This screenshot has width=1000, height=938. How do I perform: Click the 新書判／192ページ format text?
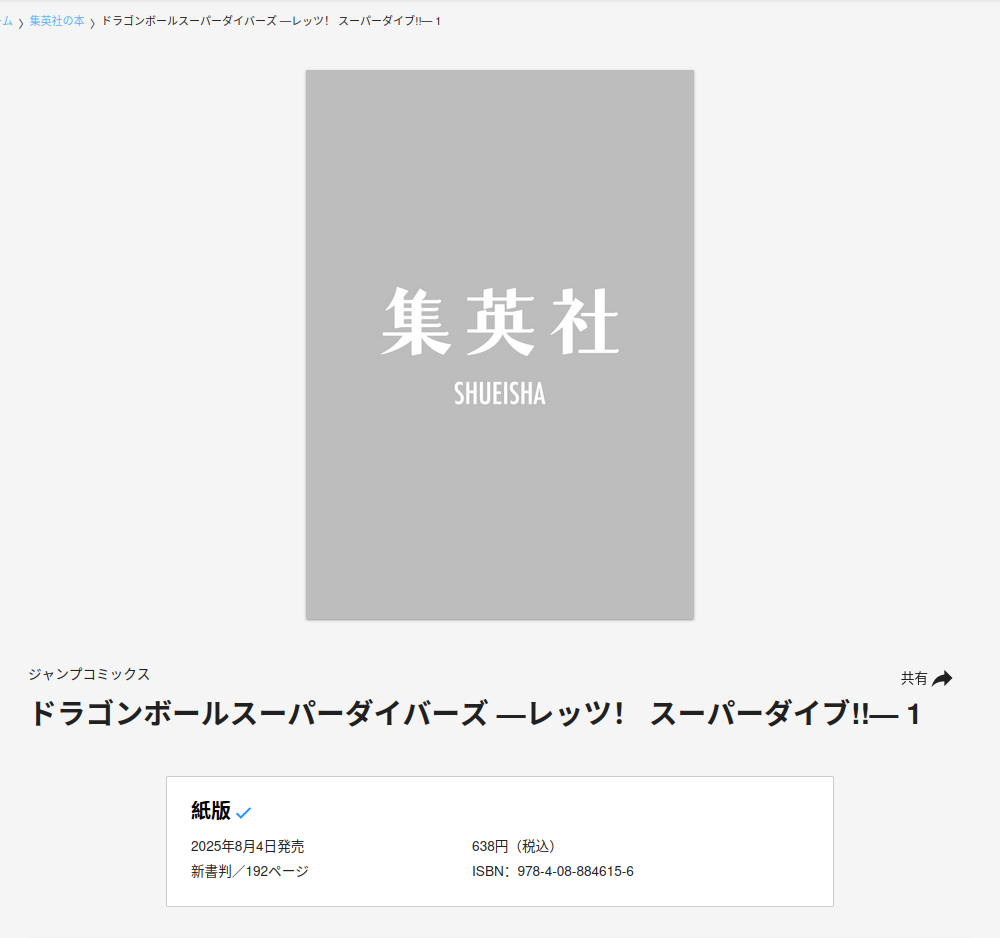(249, 871)
